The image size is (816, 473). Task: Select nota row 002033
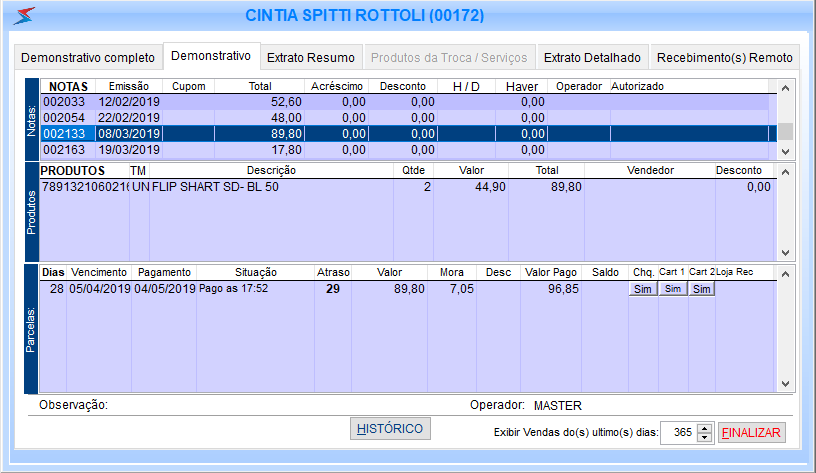coord(405,102)
